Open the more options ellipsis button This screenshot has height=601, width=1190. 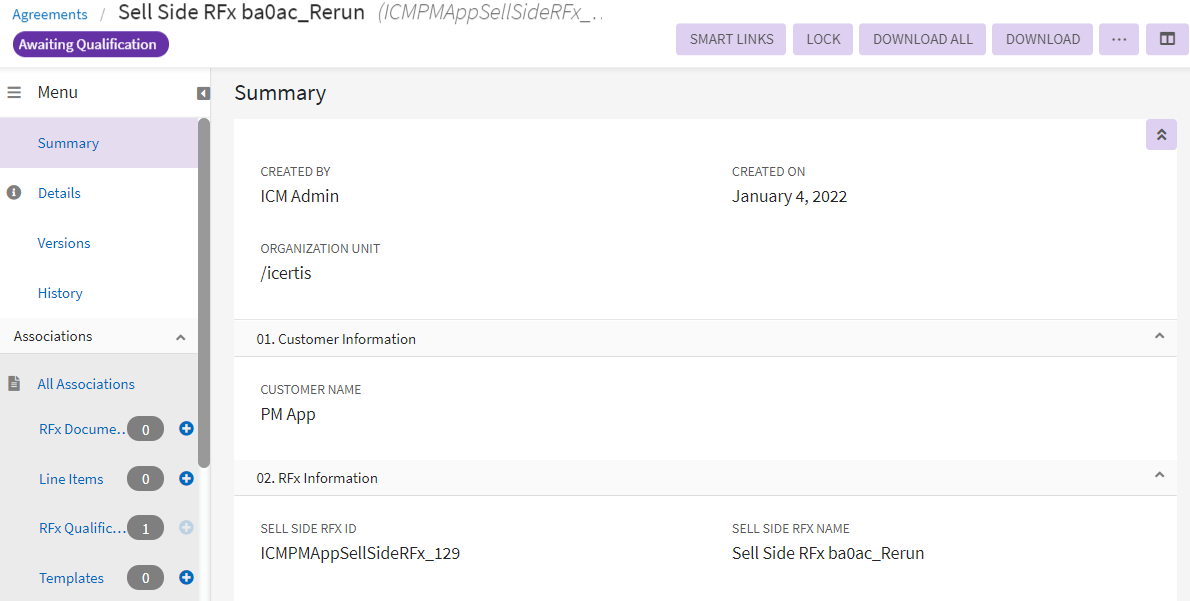click(1118, 39)
